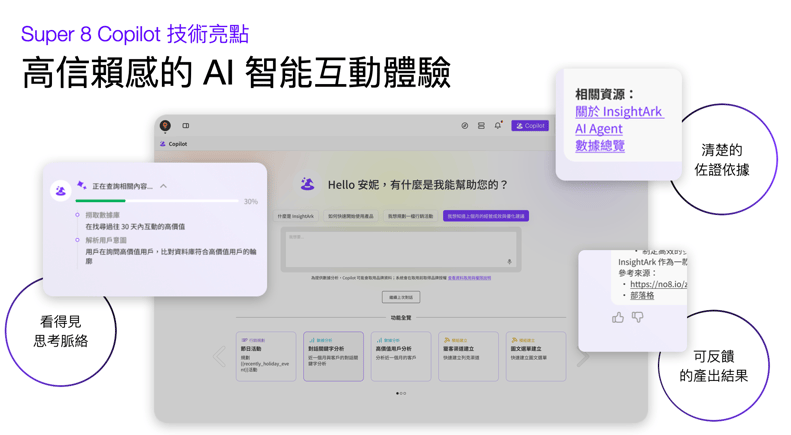
Task: Toggle the sidebar panel icon in header
Action: [x=186, y=126]
